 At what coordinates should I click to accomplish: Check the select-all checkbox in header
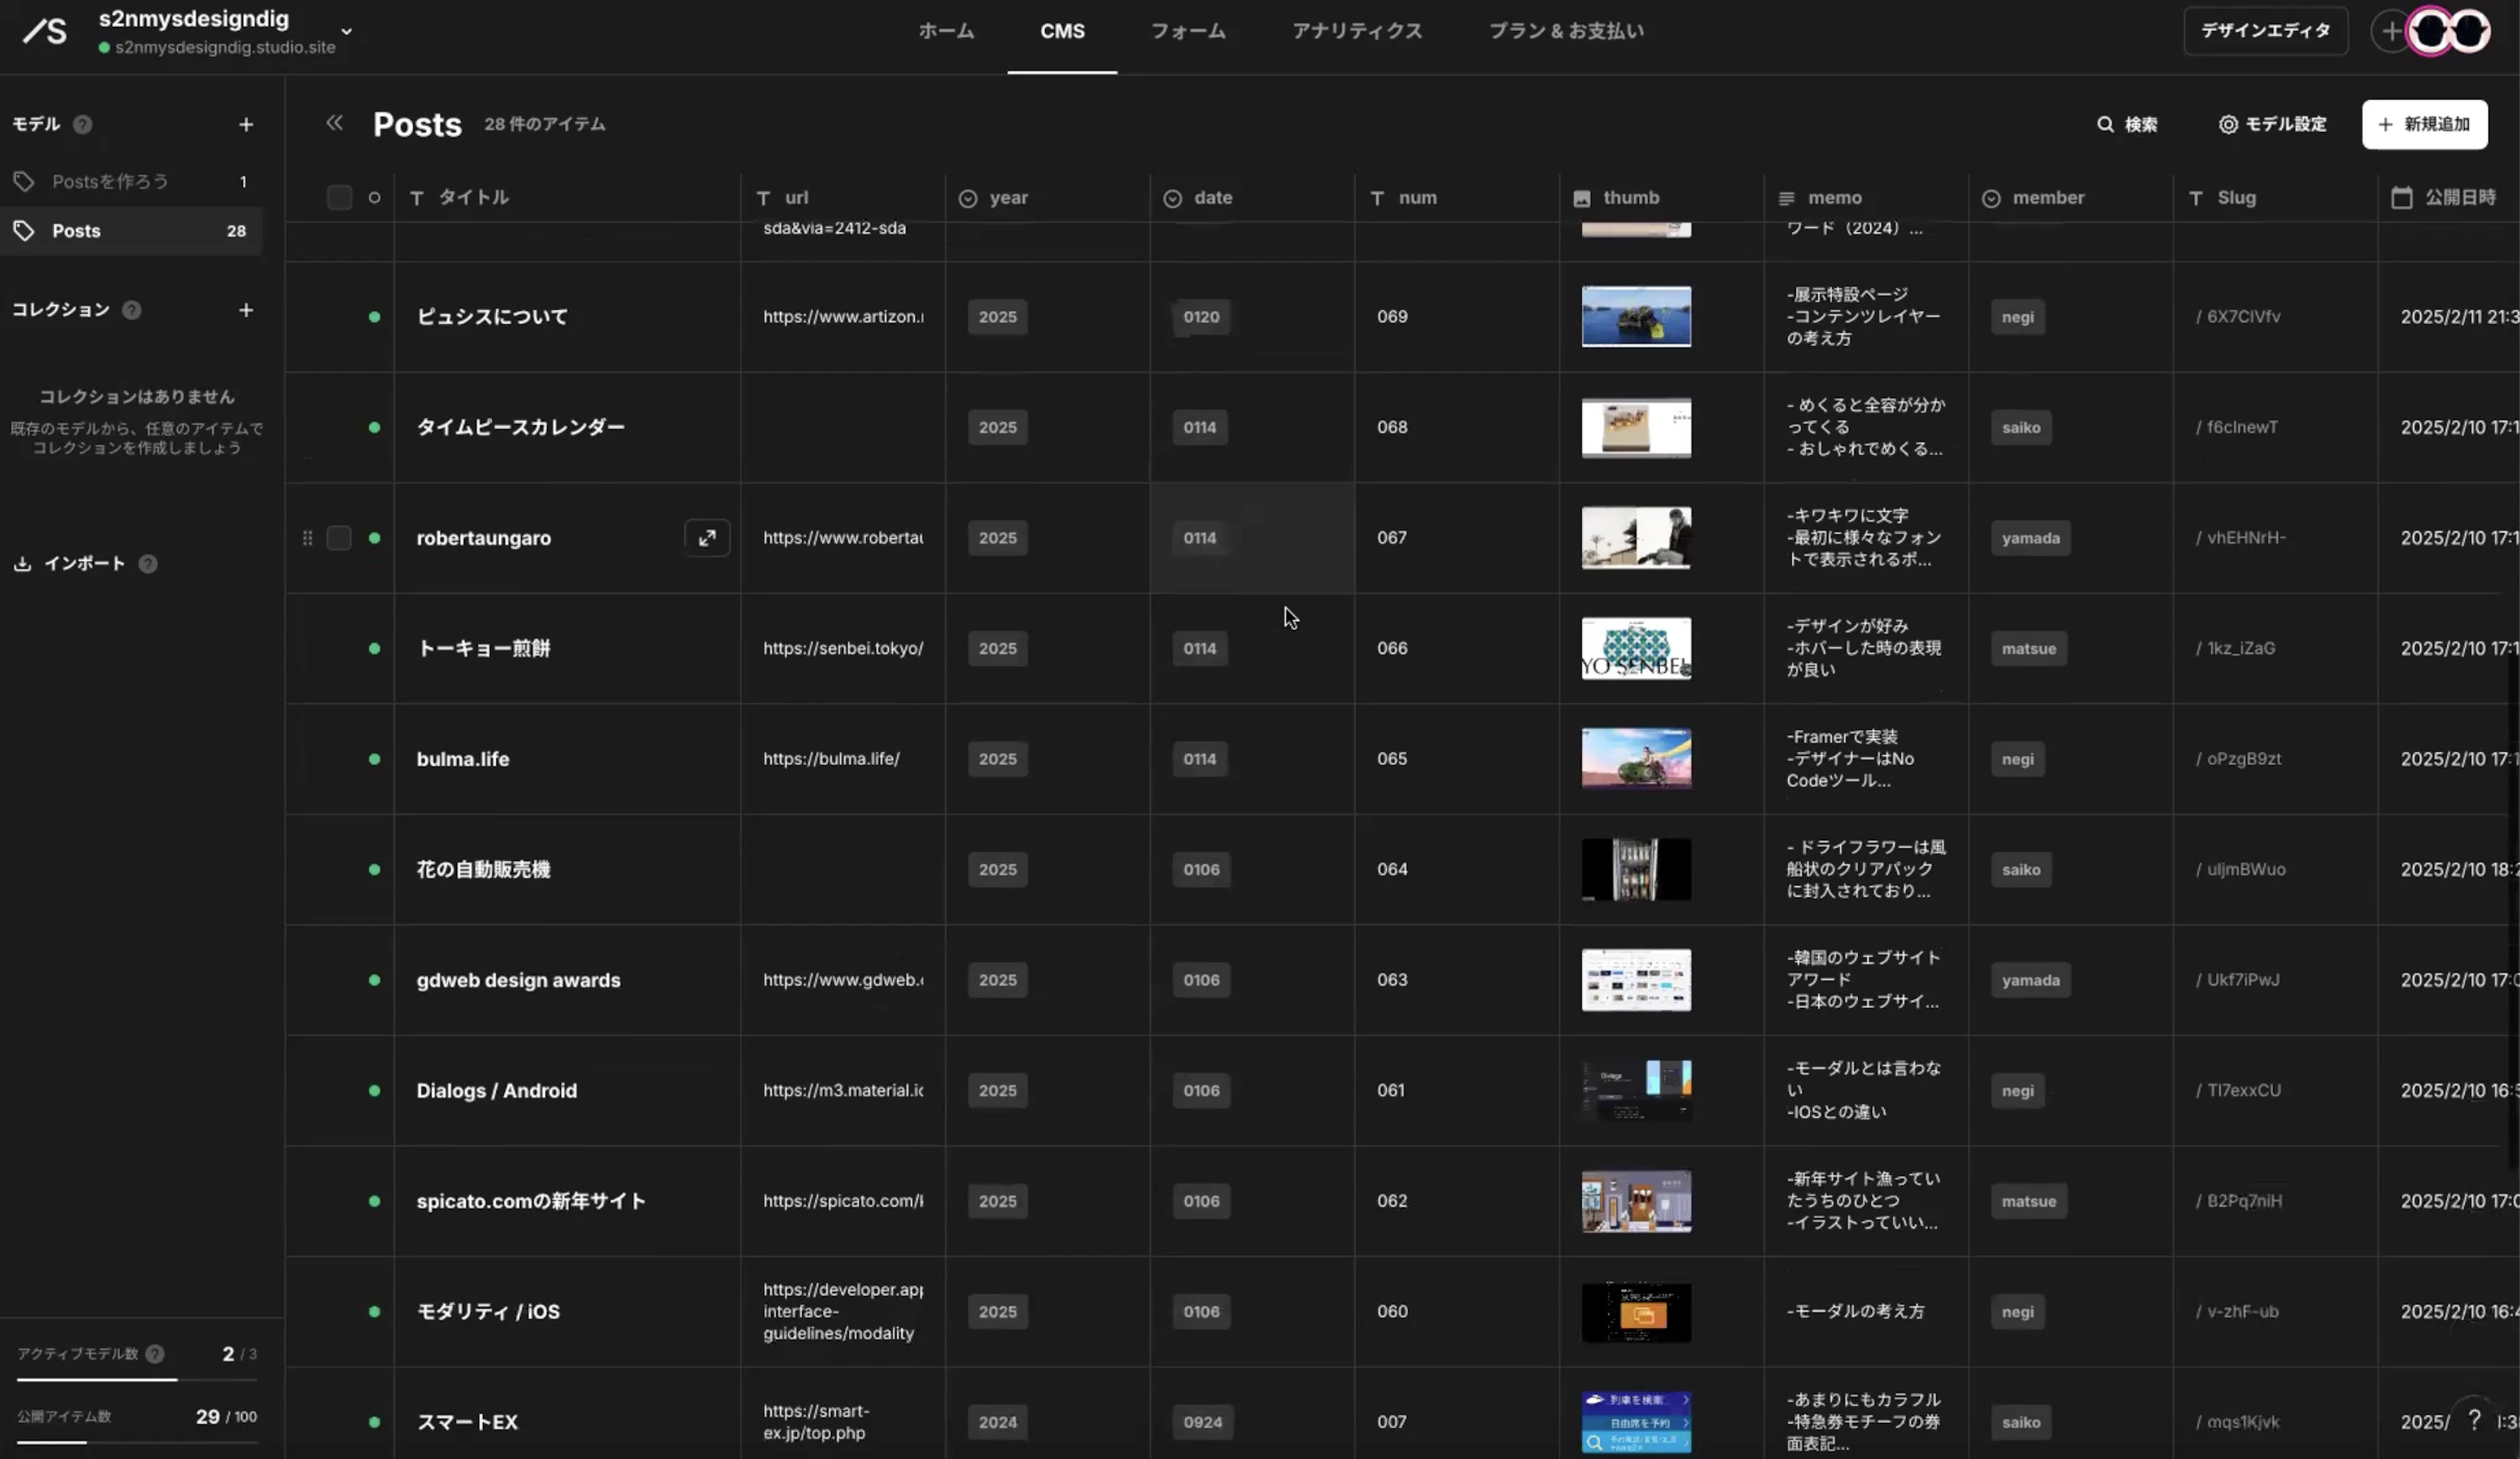[x=339, y=198]
